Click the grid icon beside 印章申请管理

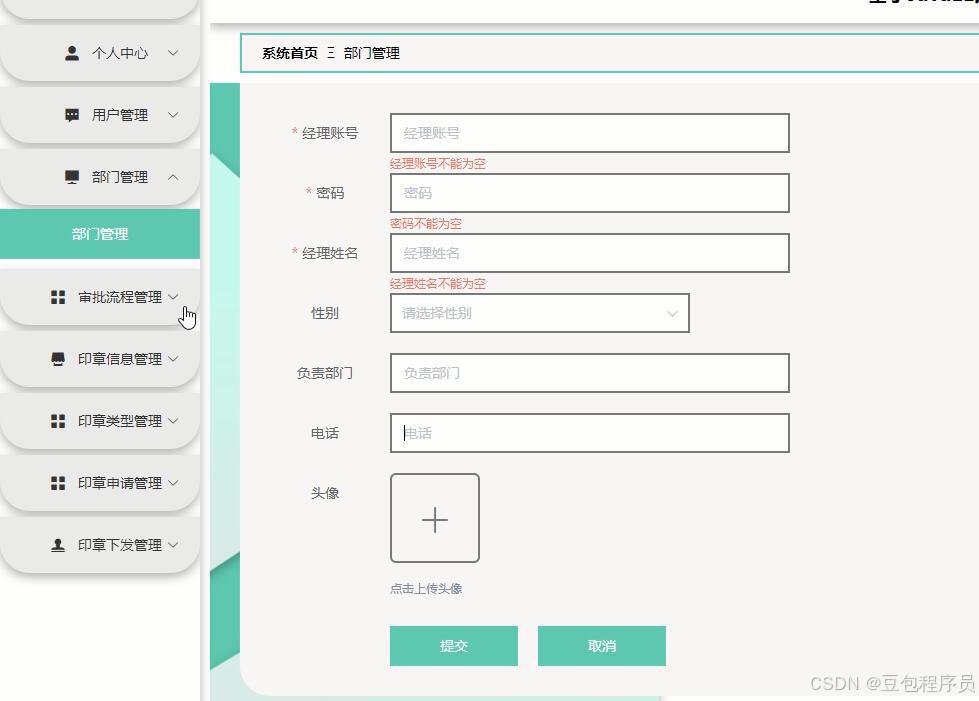(x=57, y=482)
